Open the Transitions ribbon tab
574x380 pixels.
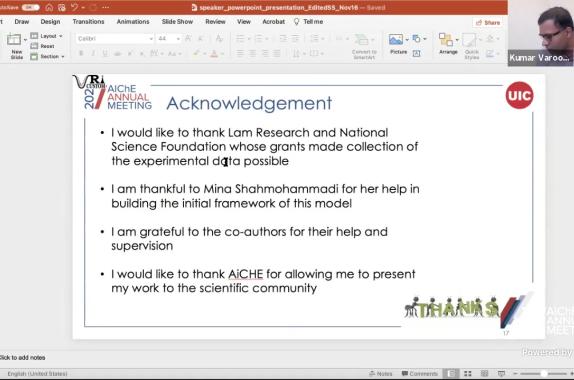(x=88, y=22)
